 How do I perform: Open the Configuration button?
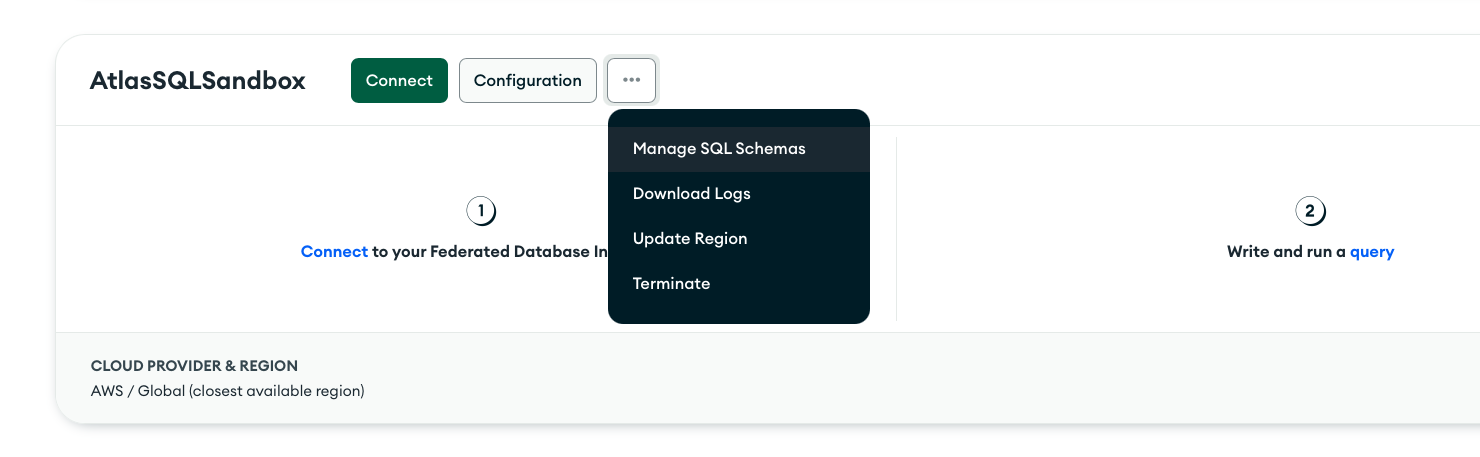(x=528, y=80)
